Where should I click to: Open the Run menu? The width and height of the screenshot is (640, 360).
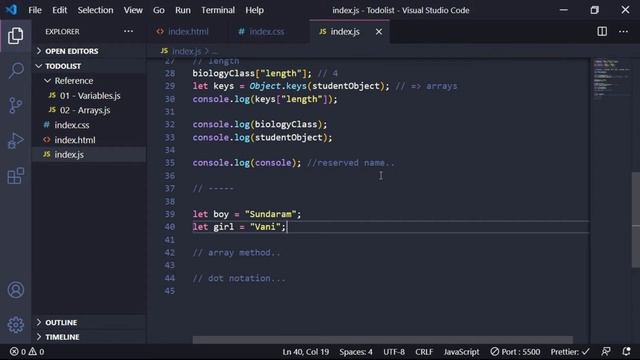183,10
